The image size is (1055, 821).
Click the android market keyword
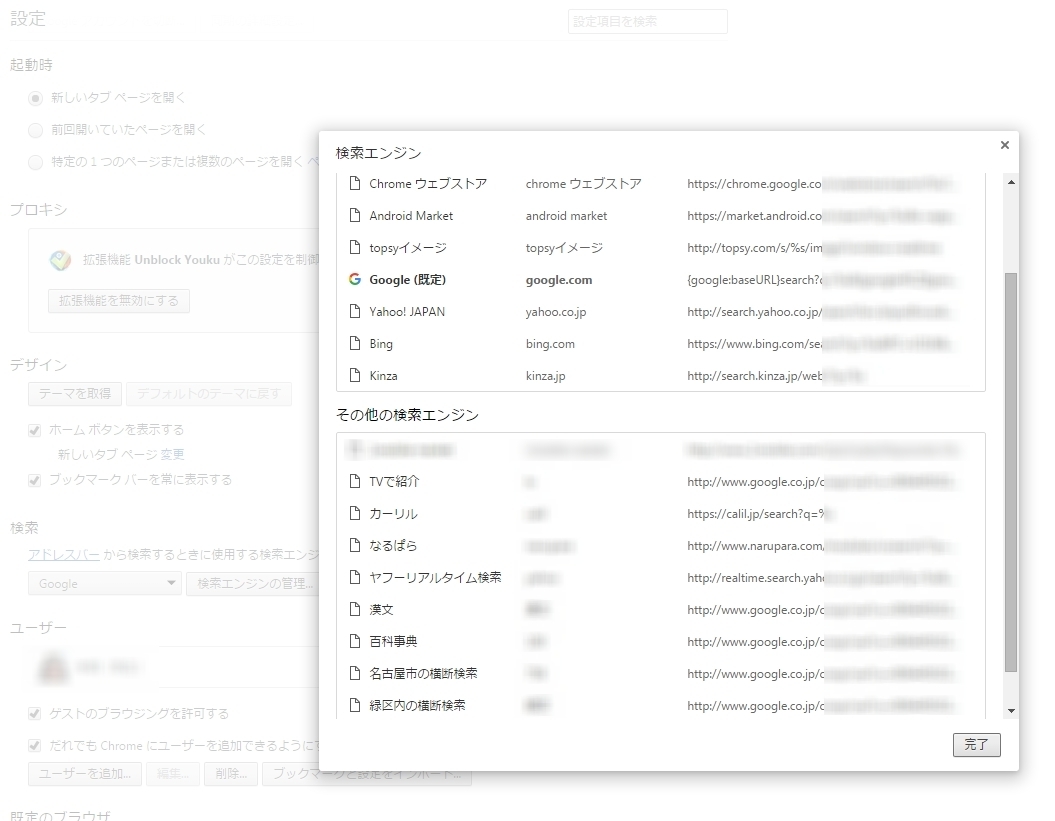[567, 216]
